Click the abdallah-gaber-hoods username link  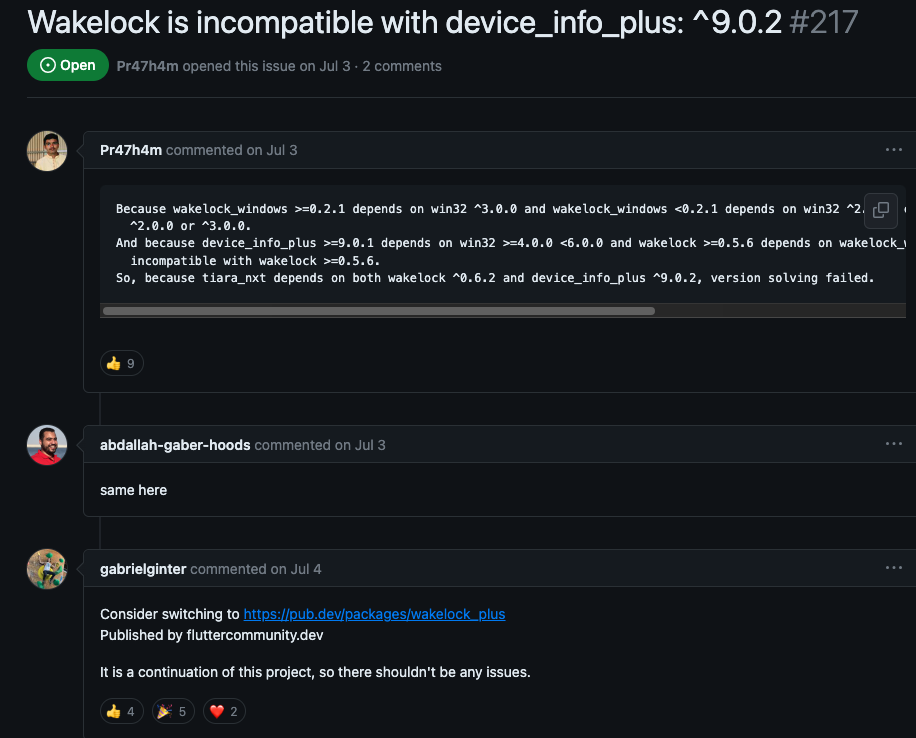click(x=175, y=445)
